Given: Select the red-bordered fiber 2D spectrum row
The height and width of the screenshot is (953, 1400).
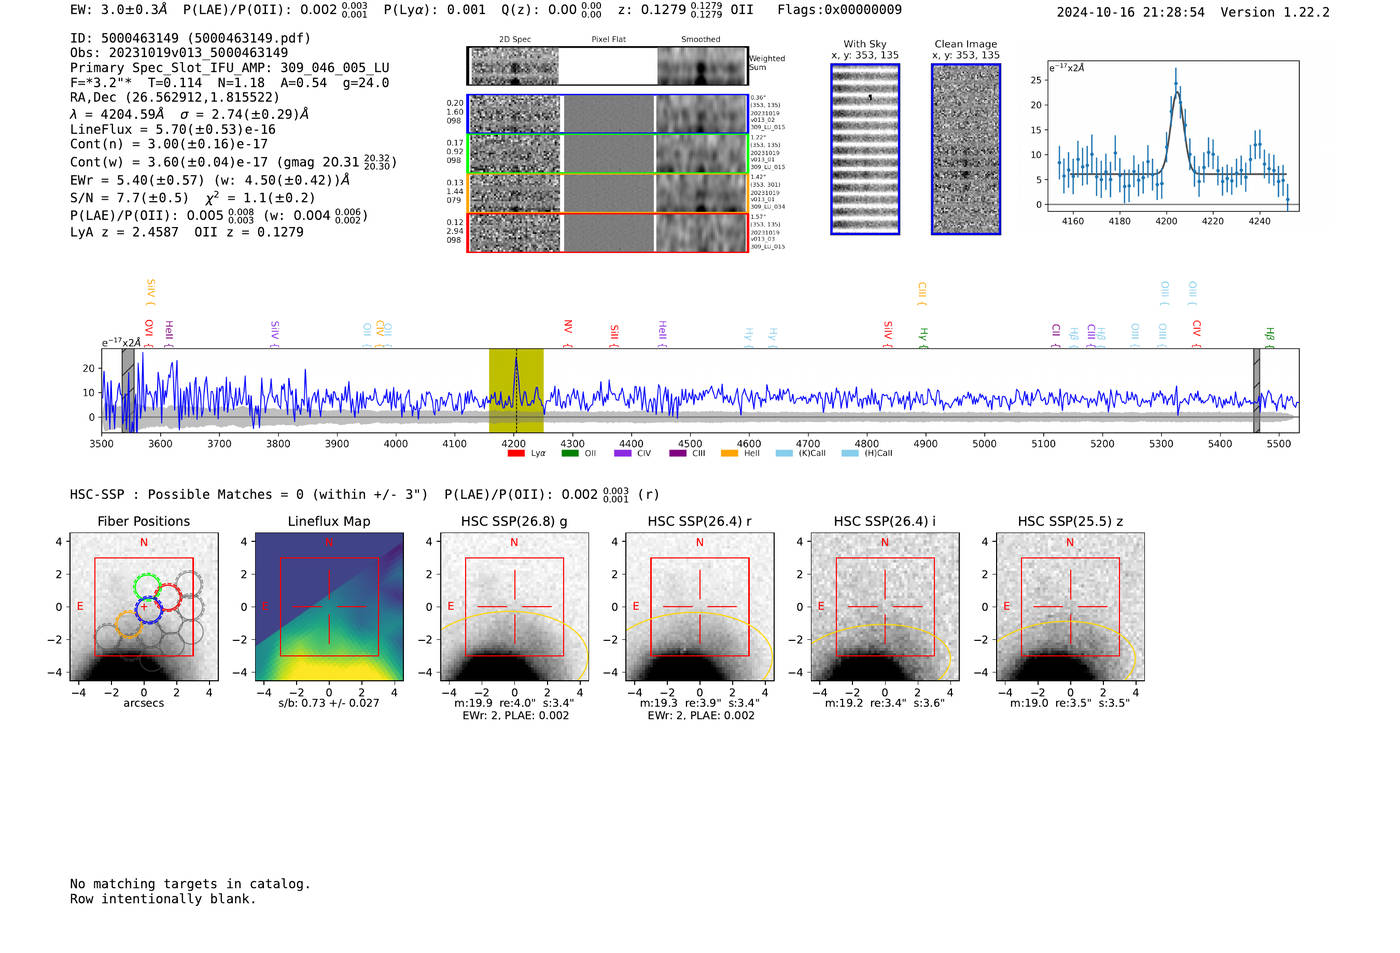Looking at the screenshot, I should click(x=608, y=233).
